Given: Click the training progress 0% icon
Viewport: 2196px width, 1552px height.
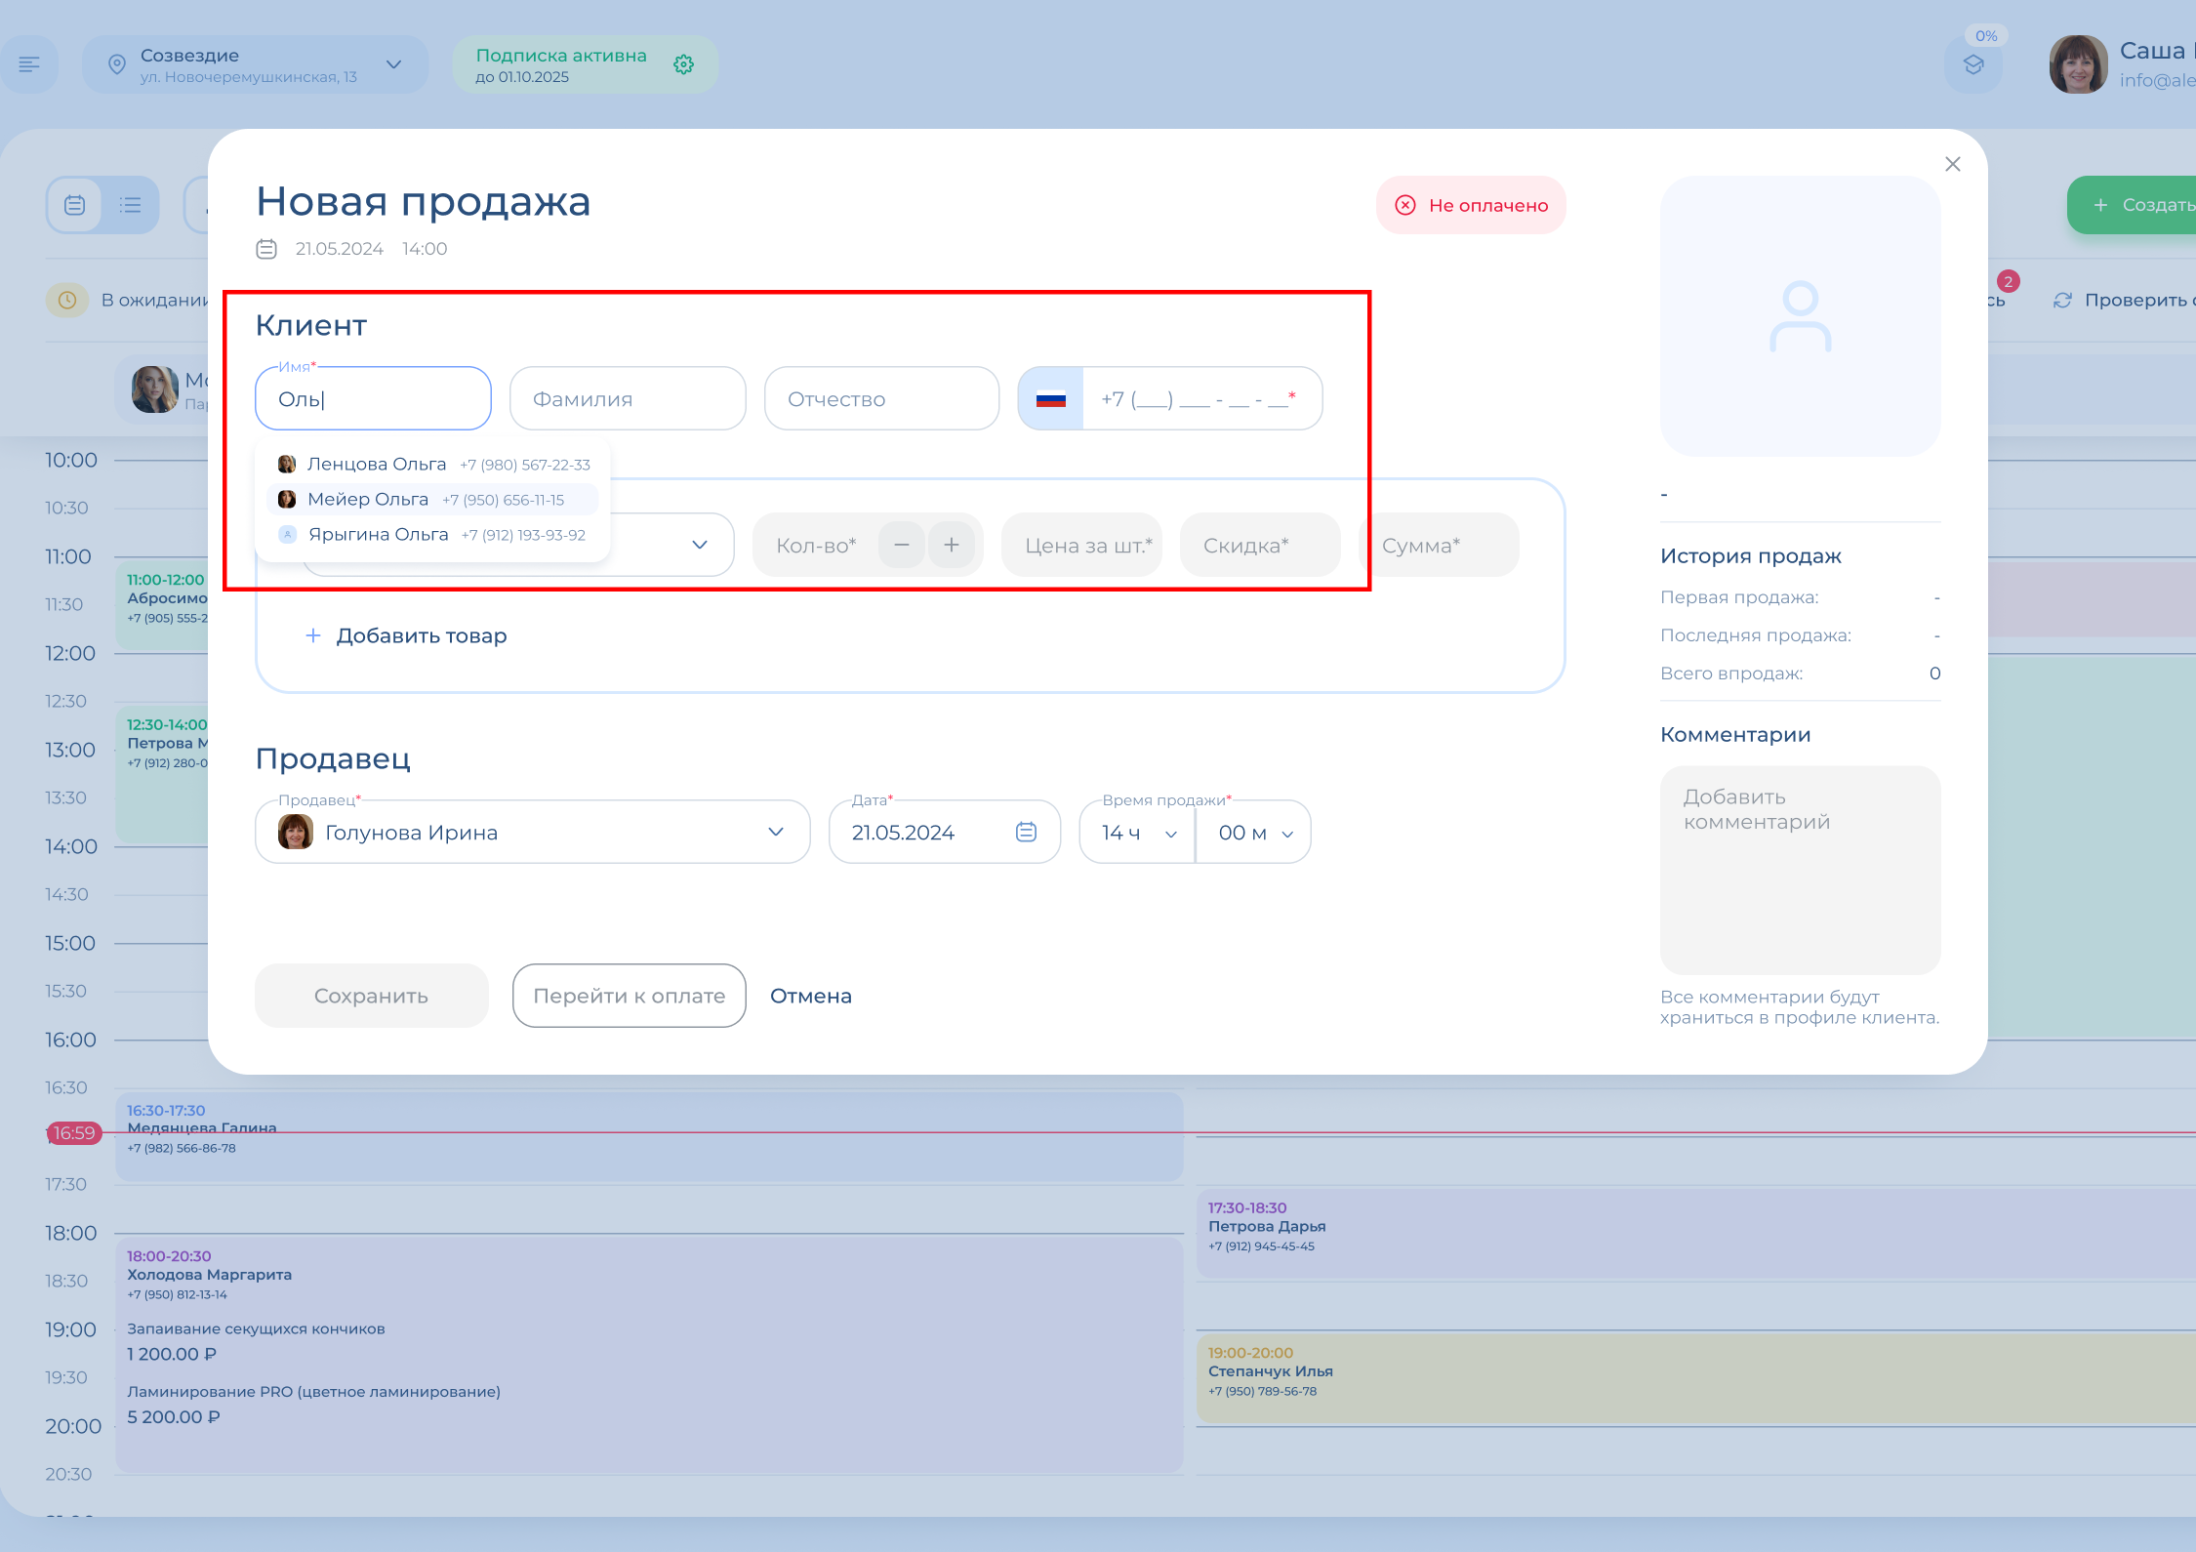Looking at the screenshot, I should click(1973, 65).
